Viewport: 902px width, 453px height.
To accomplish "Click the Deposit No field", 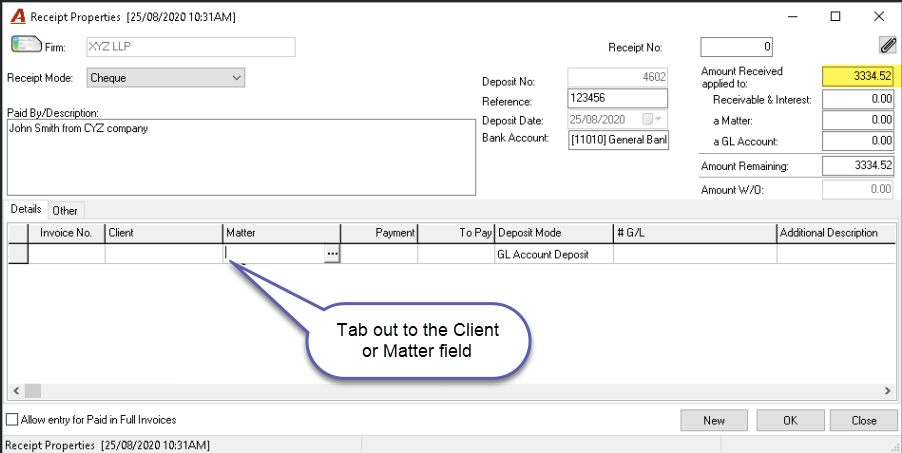I will pyautogui.click(x=618, y=77).
